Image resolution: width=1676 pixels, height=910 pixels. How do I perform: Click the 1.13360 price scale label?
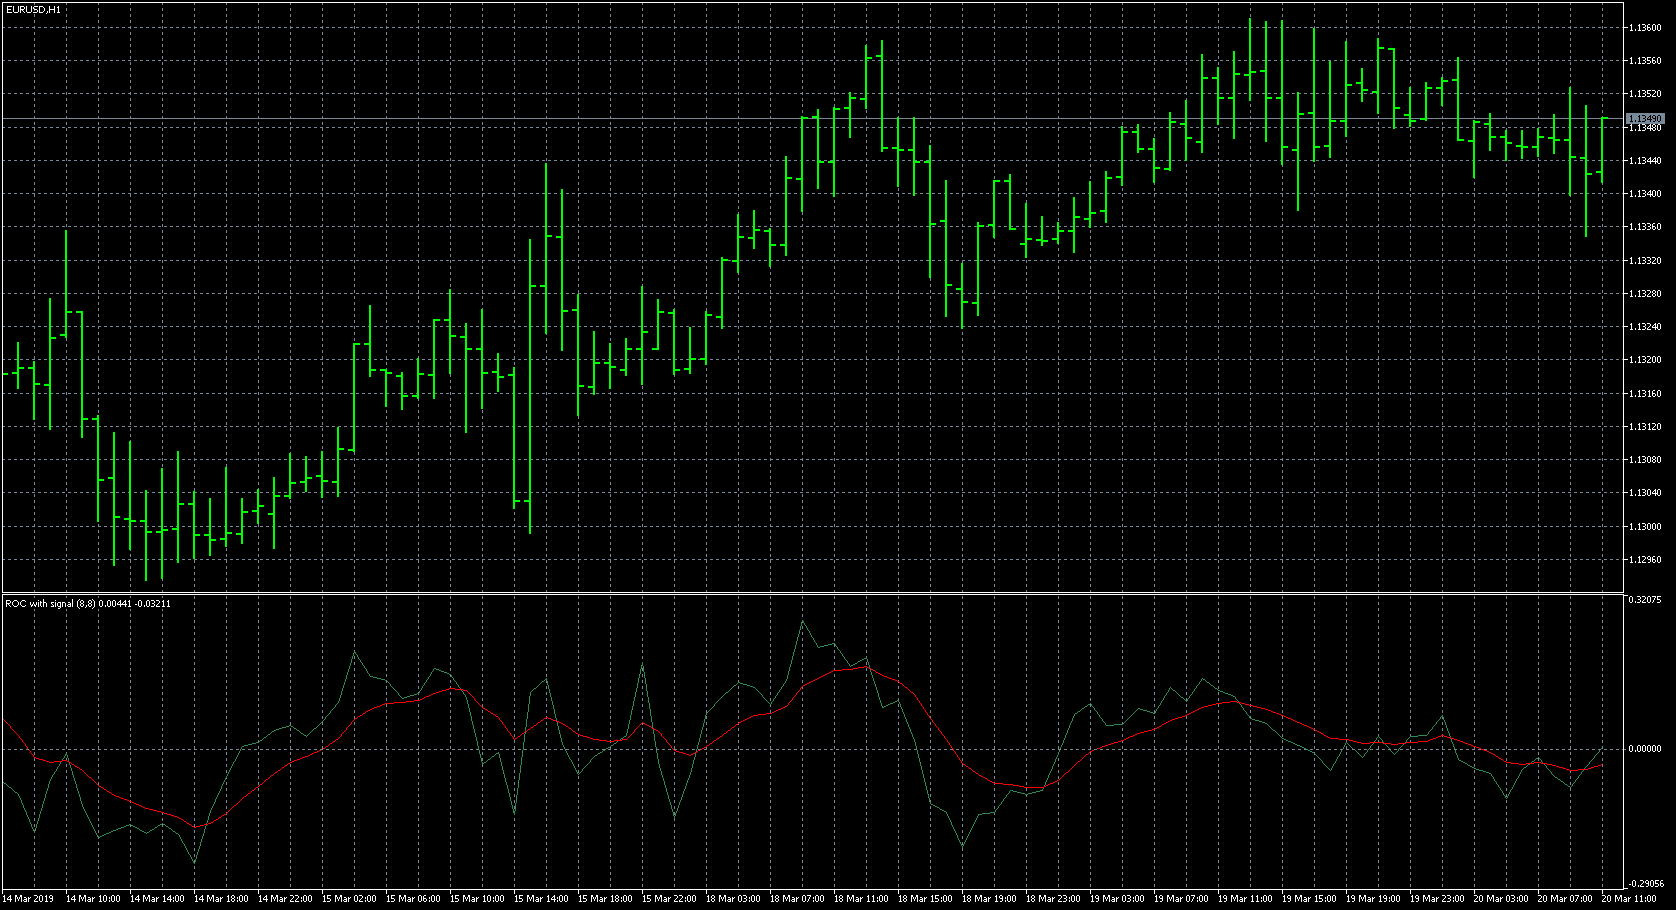1645,227
